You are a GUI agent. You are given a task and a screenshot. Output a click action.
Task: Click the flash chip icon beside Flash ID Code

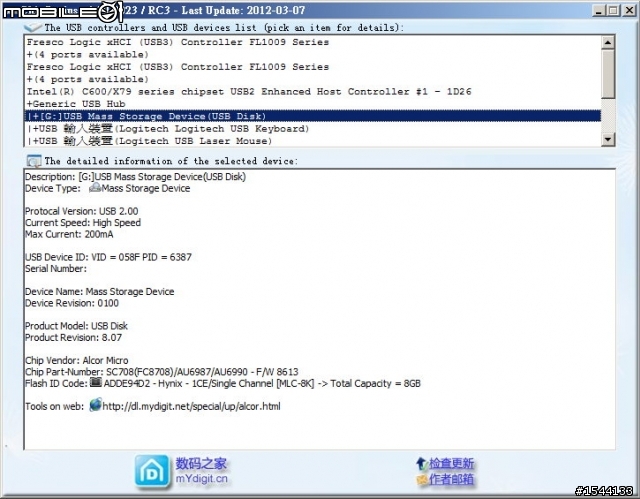pos(96,382)
